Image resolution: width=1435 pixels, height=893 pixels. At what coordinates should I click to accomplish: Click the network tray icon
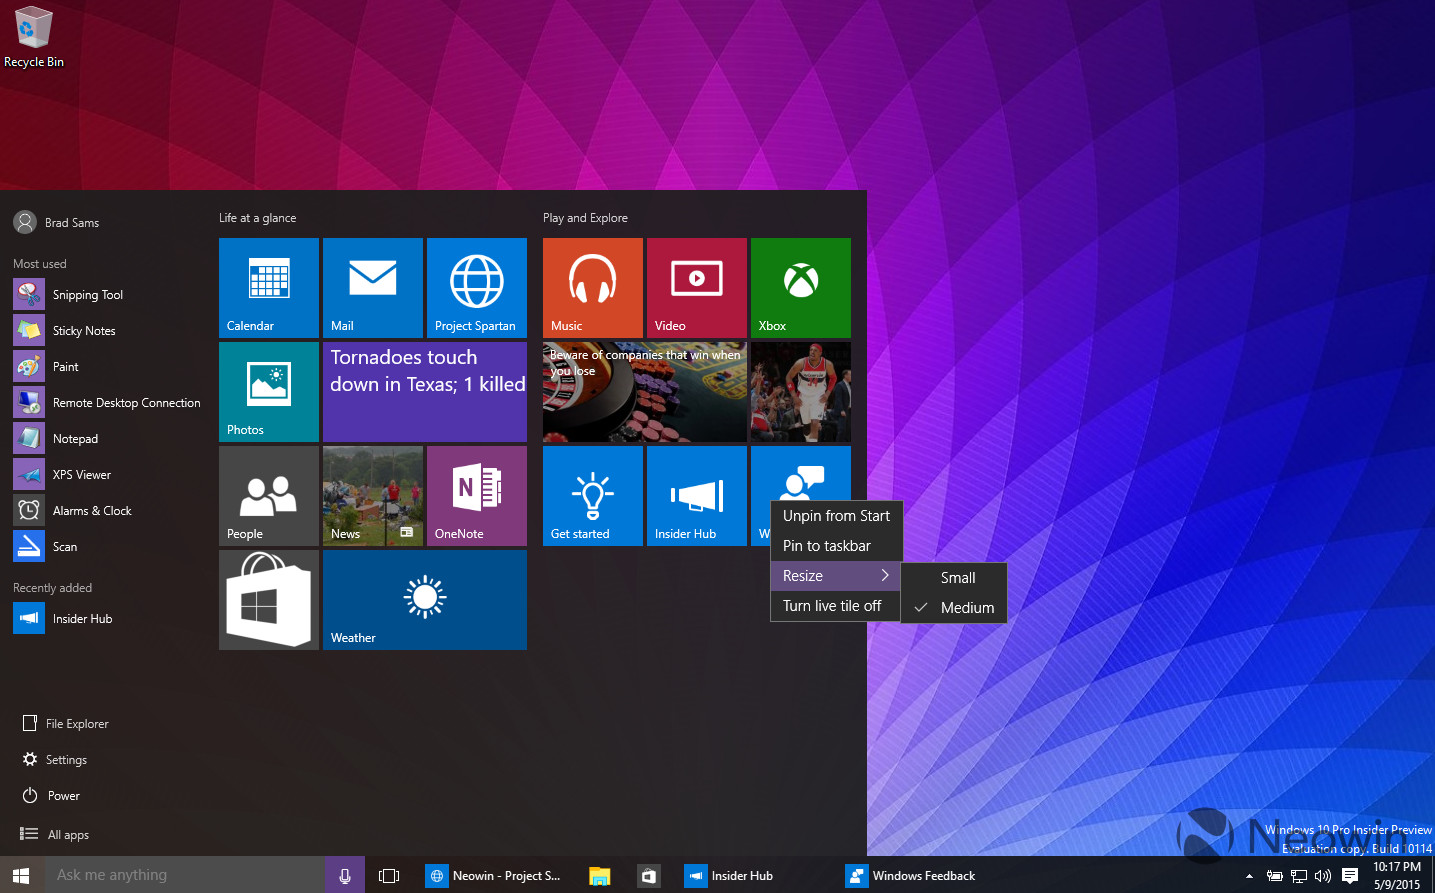[1299, 876]
